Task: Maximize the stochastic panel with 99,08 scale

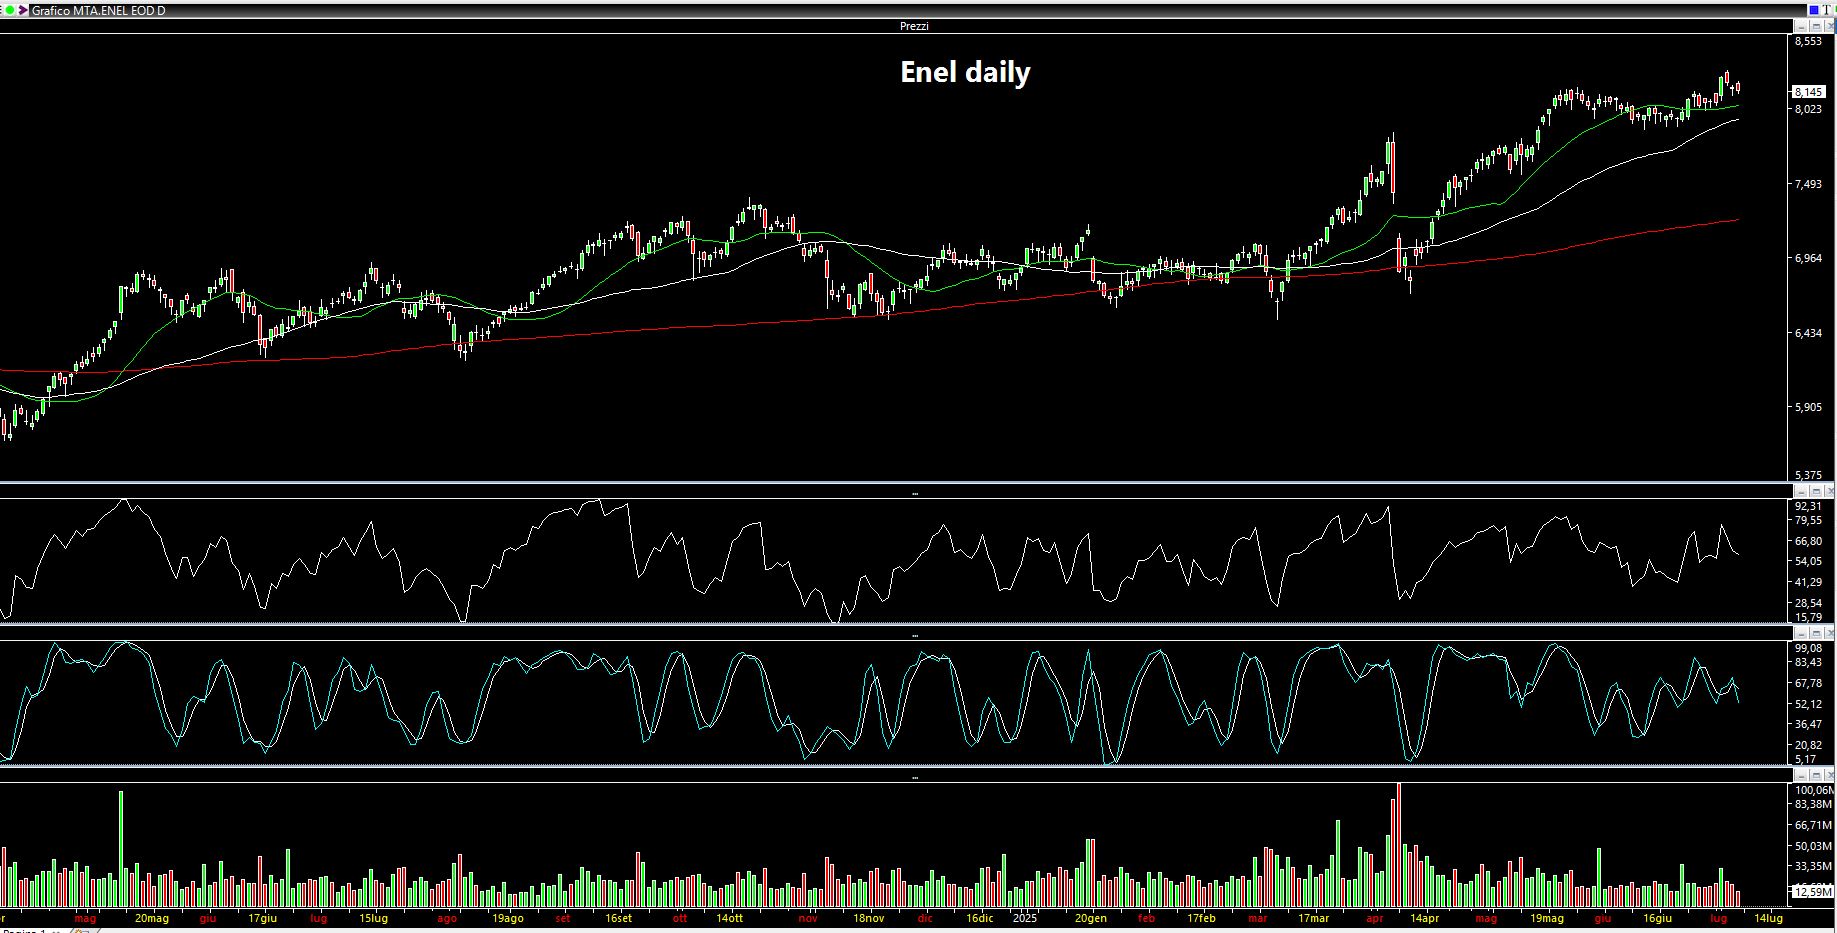Action: (x=1816, y=634)
